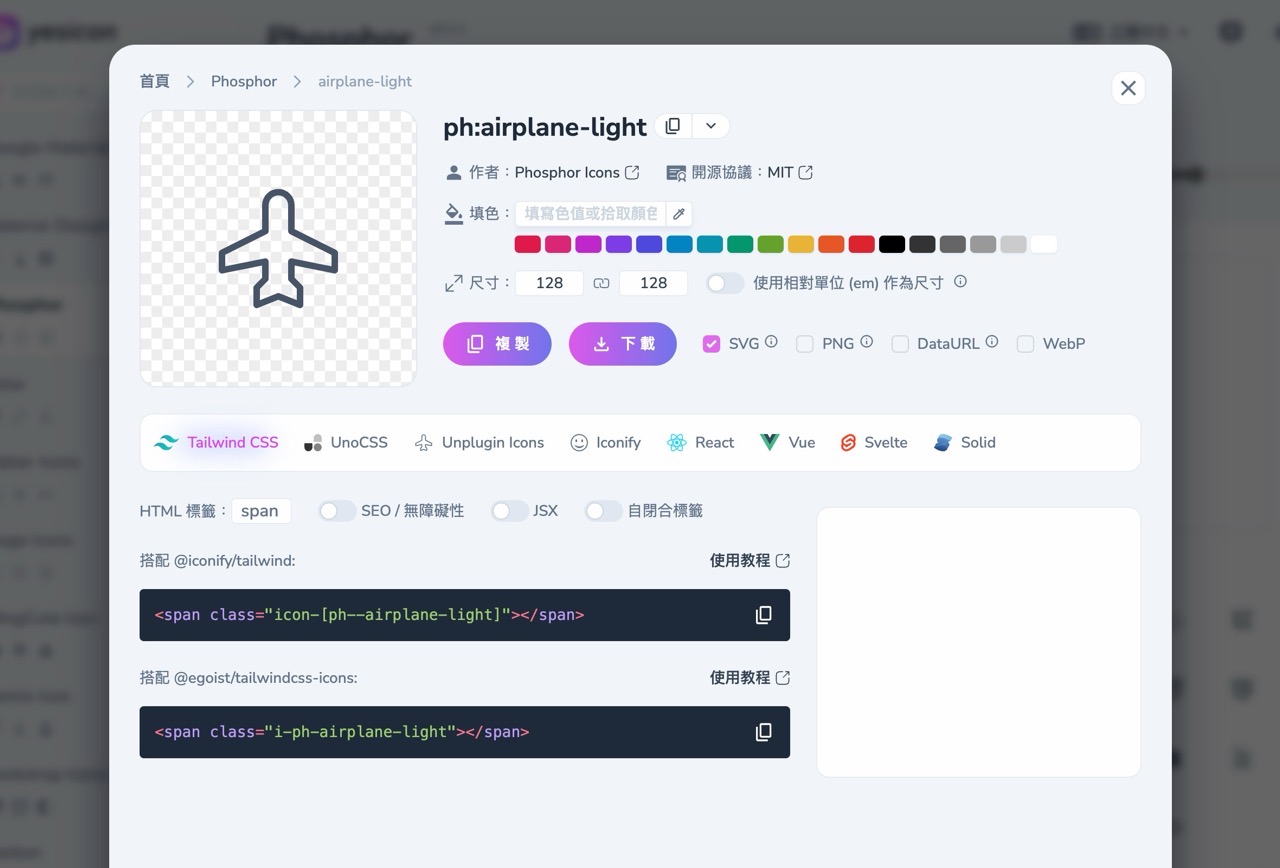Close the icon detail dialog
This screenshot has width=1280, height=868.
coord(1128,88)
